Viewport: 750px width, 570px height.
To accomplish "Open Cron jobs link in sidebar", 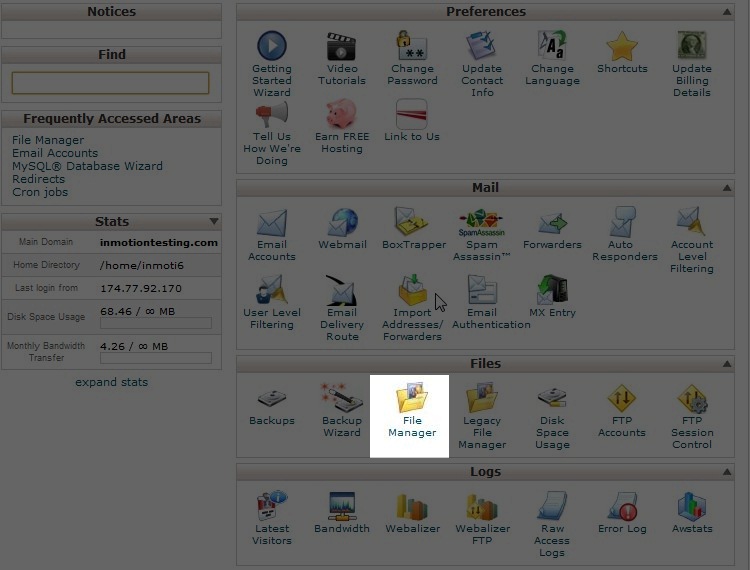I will coord(40,192).
